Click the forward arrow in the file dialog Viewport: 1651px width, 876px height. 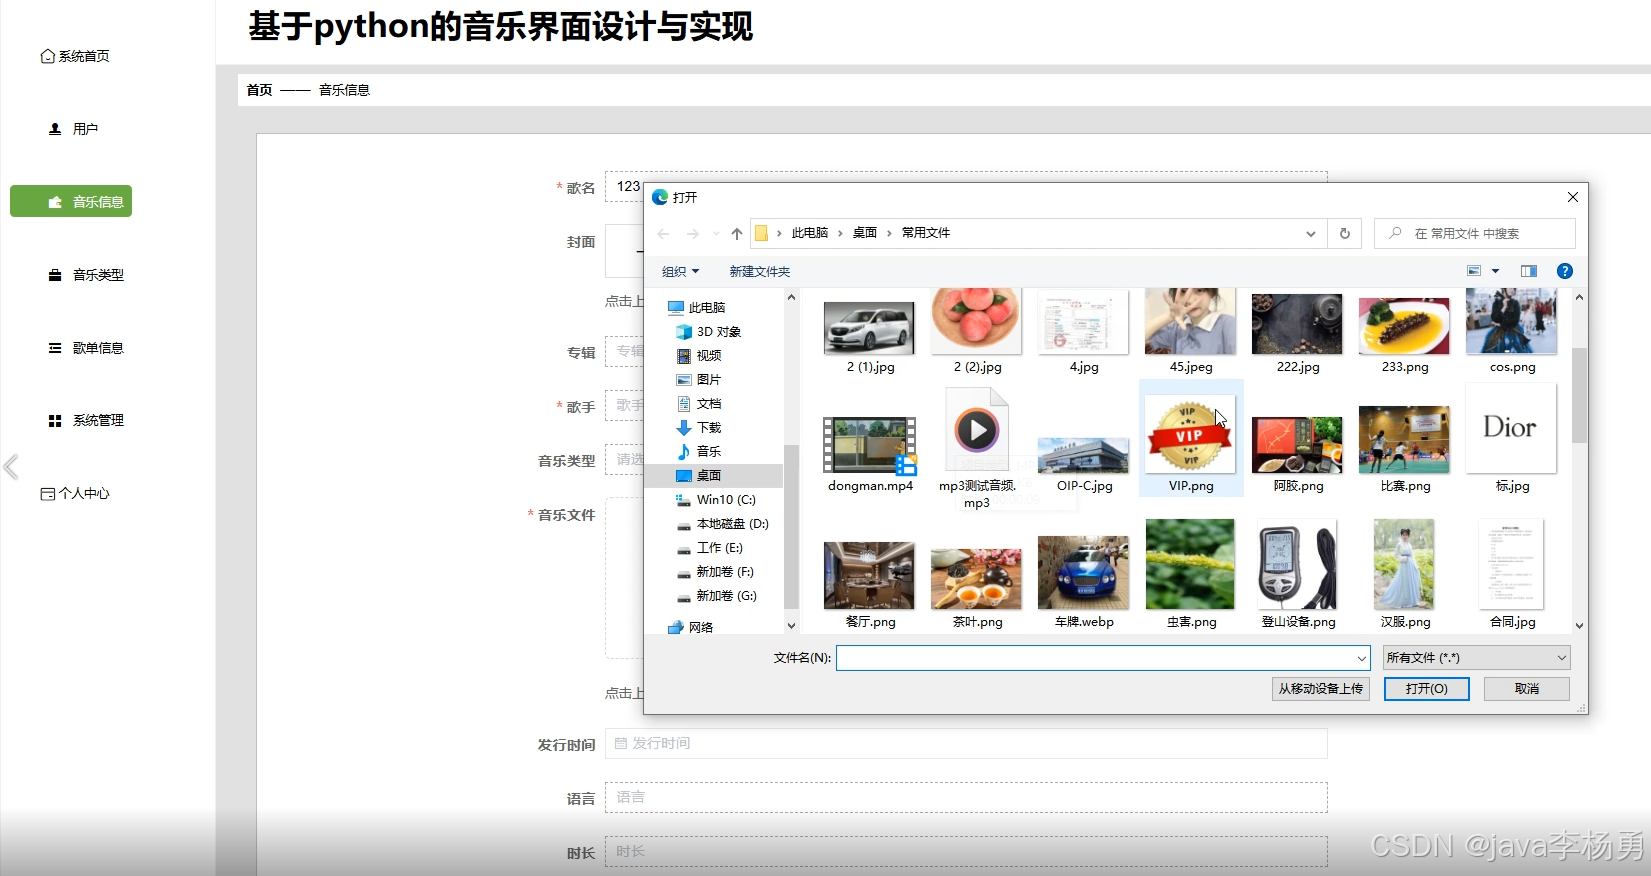(692, 233)
